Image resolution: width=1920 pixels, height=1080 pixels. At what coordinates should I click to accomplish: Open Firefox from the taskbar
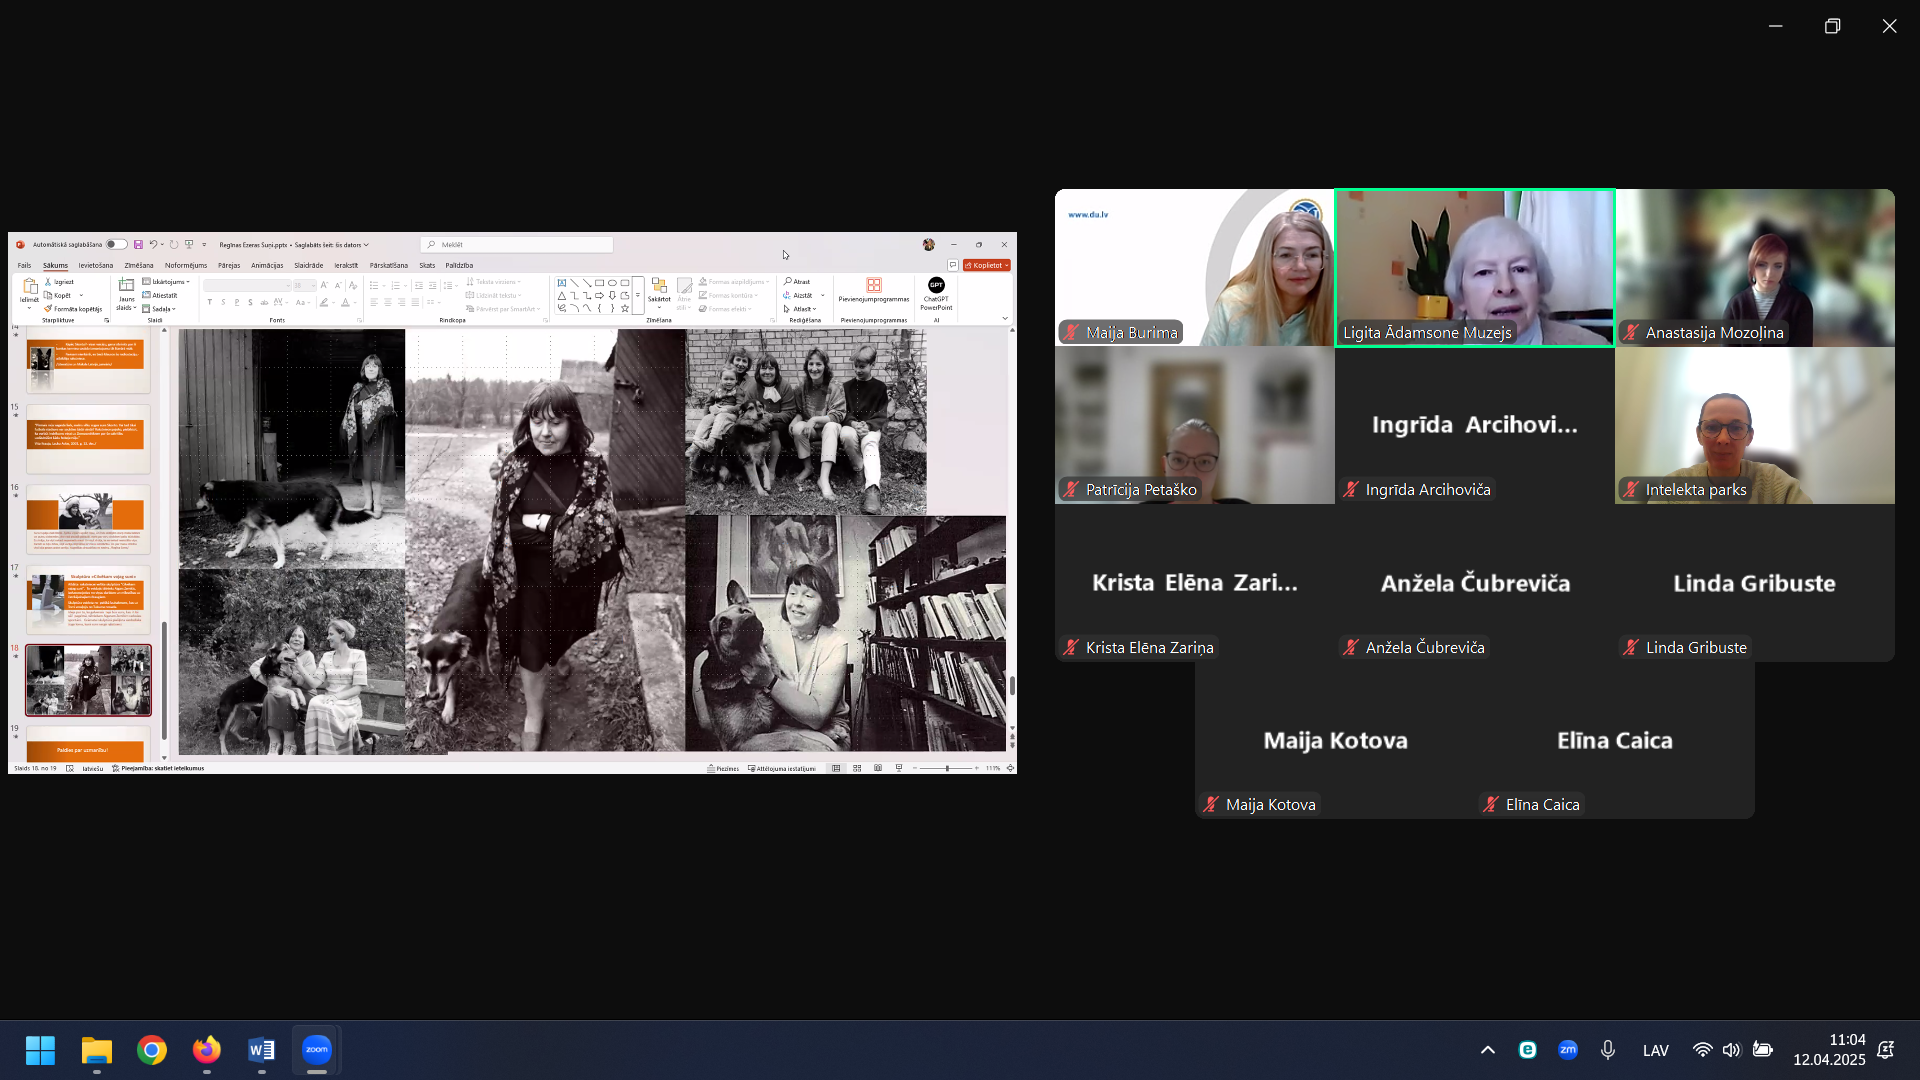coord(207,1050)
